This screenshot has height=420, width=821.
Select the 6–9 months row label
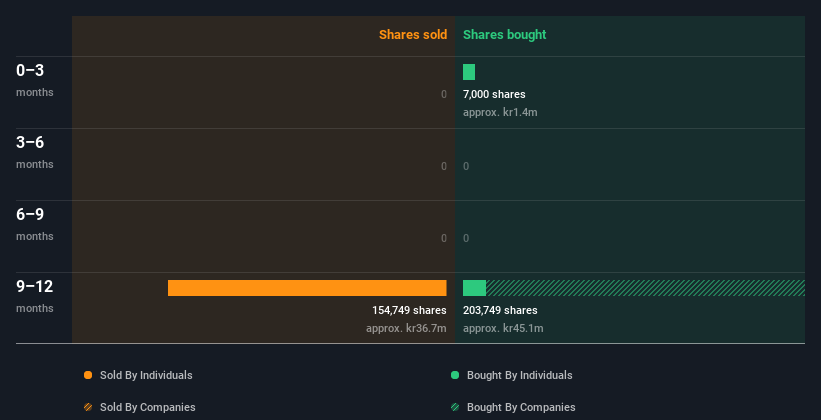coord(35,224)
